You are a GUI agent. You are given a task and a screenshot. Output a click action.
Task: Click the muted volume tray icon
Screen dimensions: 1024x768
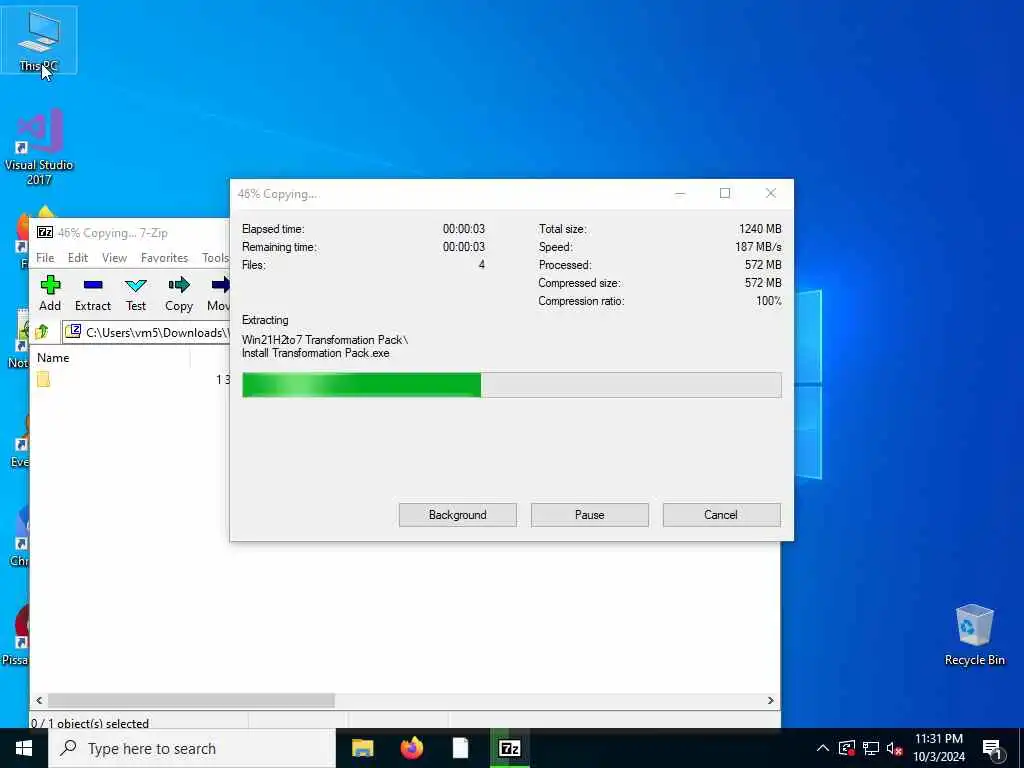[895, 748]
